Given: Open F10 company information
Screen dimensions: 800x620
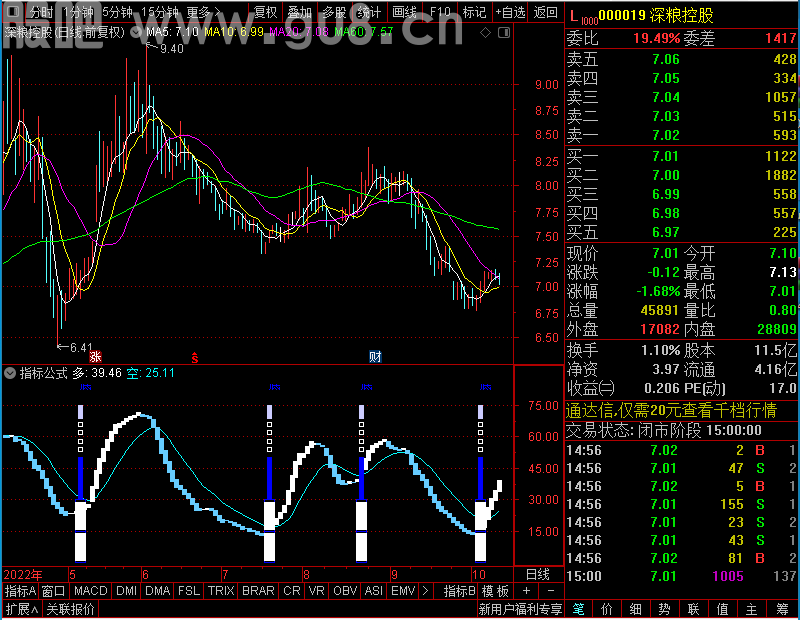Looking at the screenshot, I should pyautogui.click(x=440, y=12).
